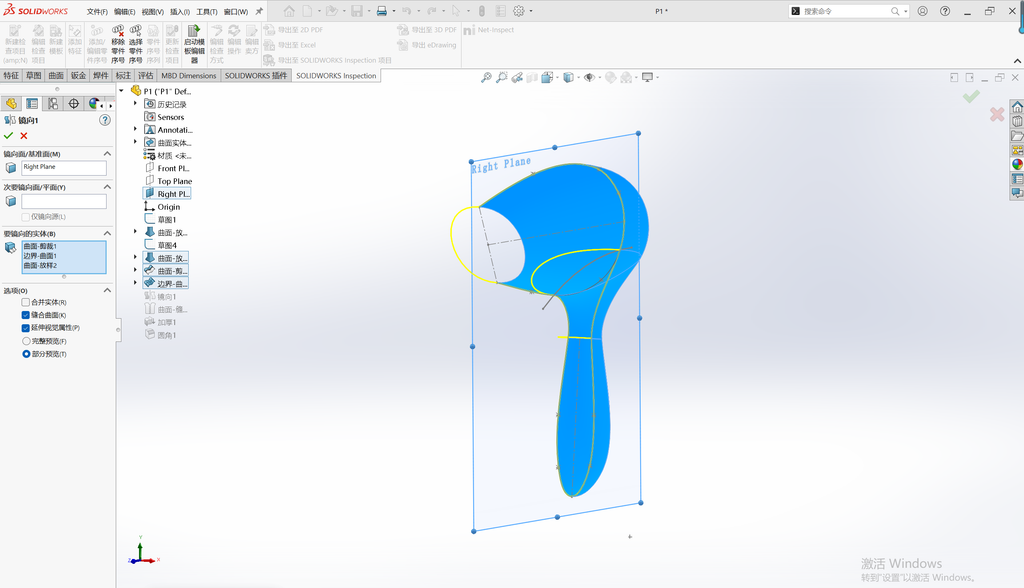Click the Zoom to Fit magnifier icon

[x=486, y=77]
